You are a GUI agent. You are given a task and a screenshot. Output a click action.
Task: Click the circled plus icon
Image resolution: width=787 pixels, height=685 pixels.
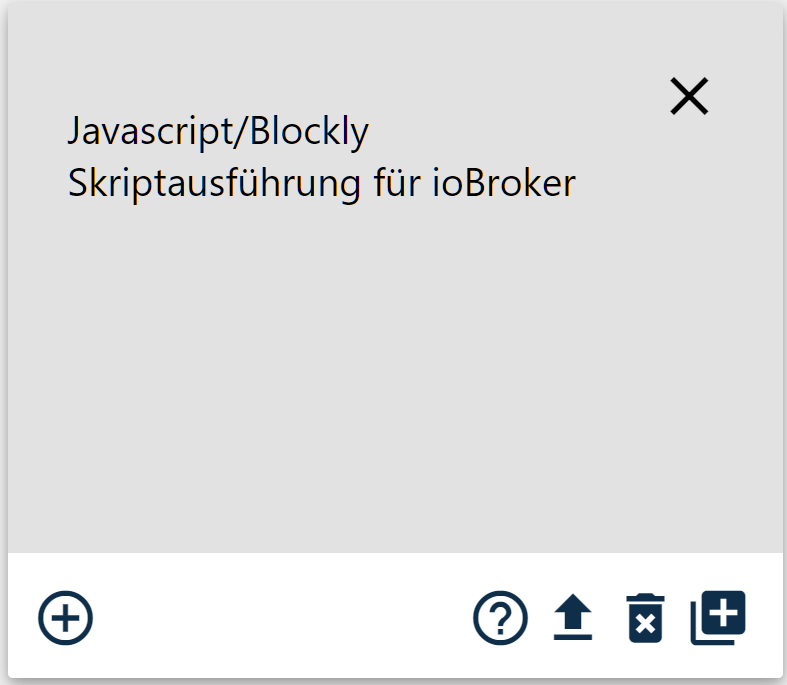(65, 618)
